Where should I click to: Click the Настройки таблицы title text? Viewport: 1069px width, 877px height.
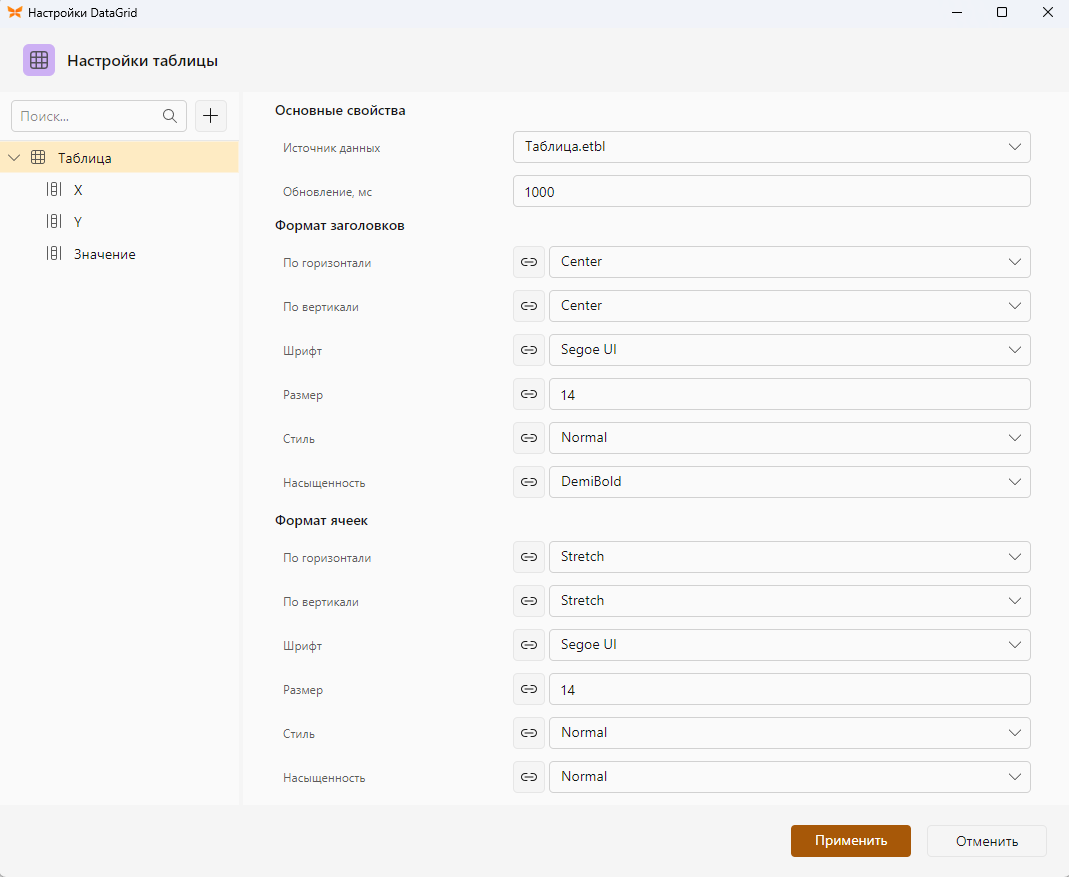coord(142,61)
